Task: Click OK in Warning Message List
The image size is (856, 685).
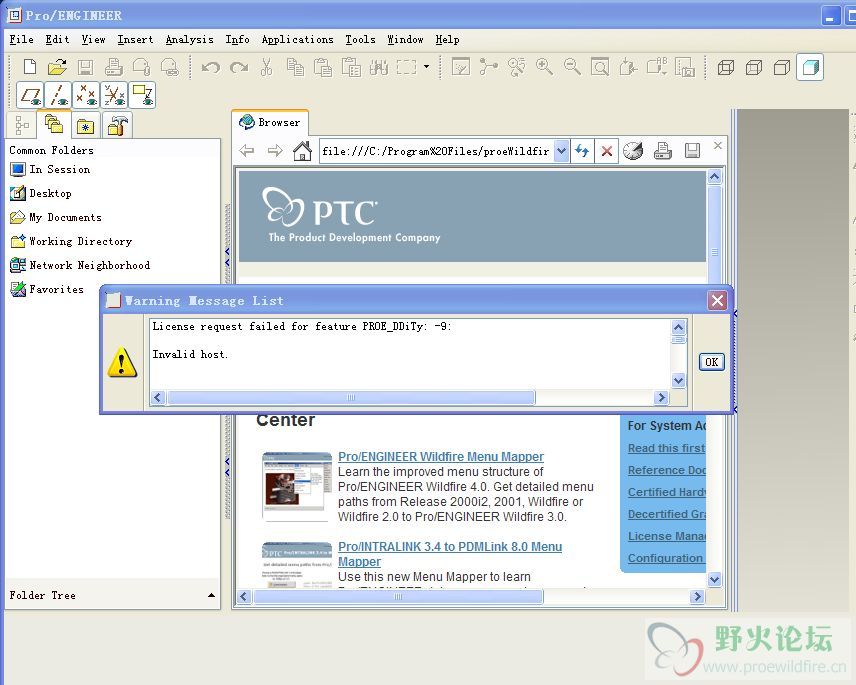Action: click(x=711, y=362)
